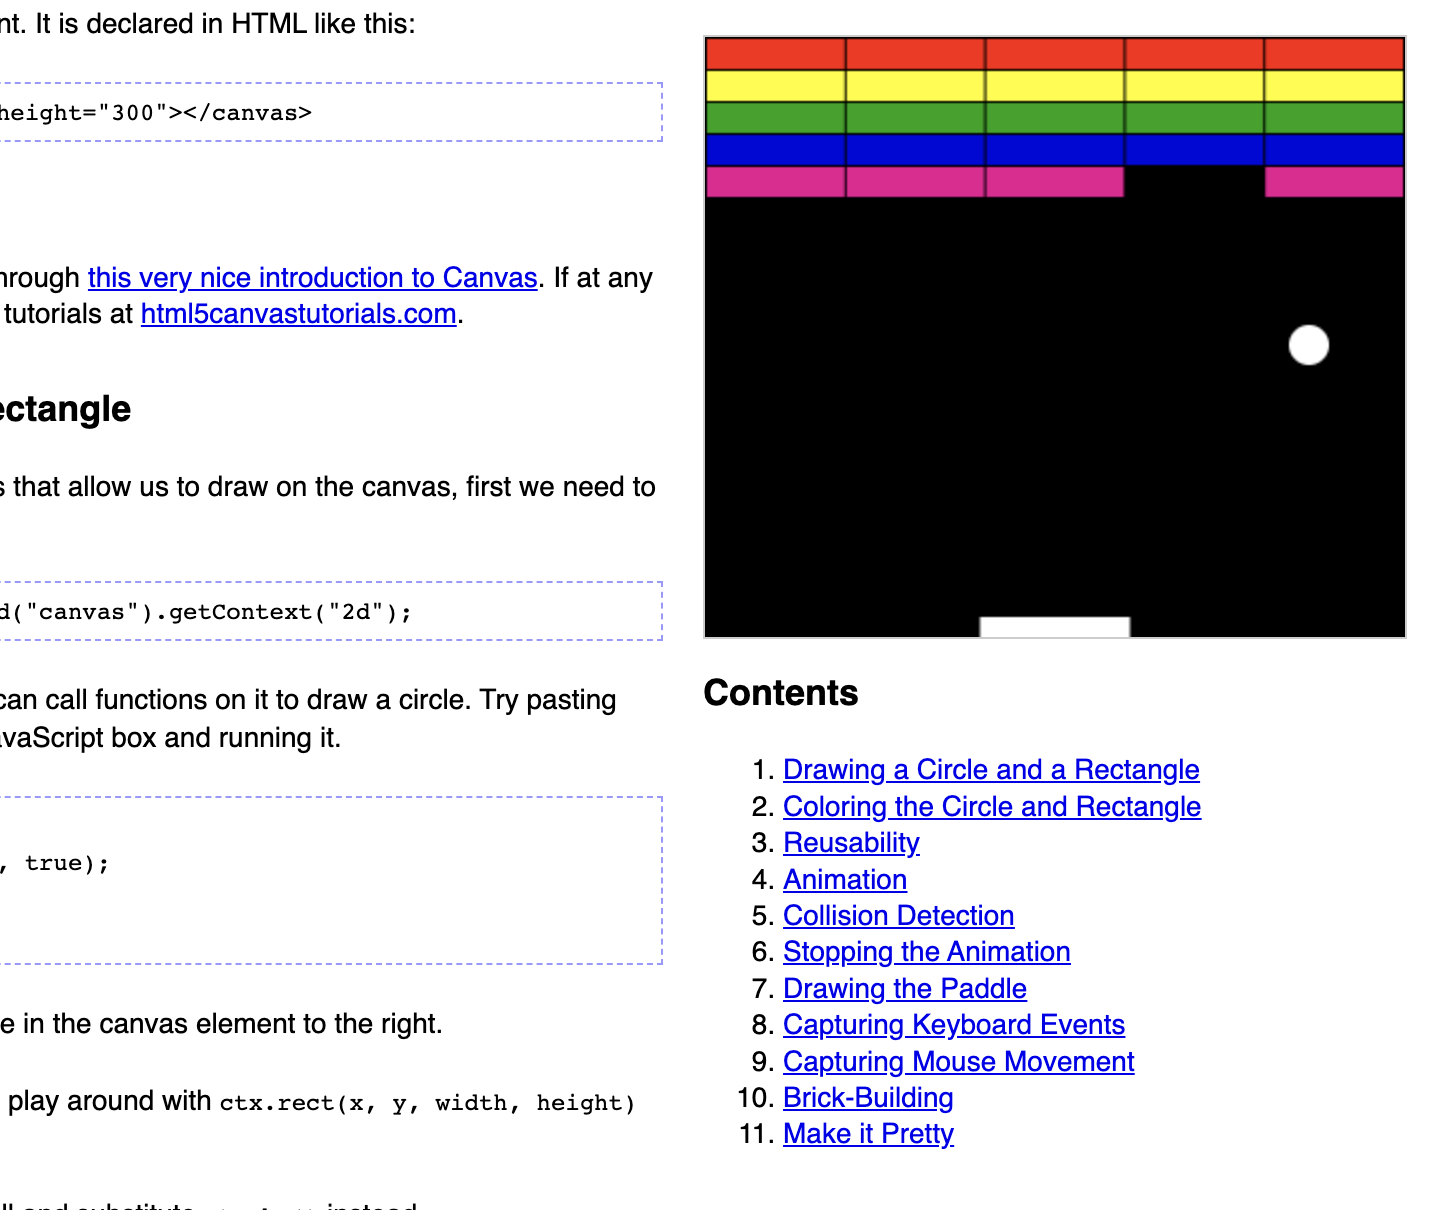Open Coloring the Circle and Rectangle section
The width and height of the screenshot is (1444, 1210).
point(991,807)
